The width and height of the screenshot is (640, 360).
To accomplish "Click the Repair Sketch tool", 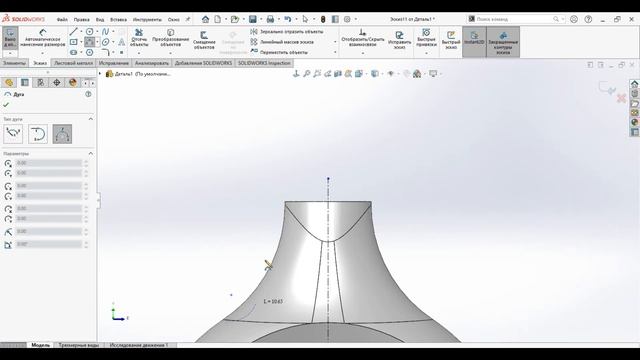I will [x=399, y=39].
